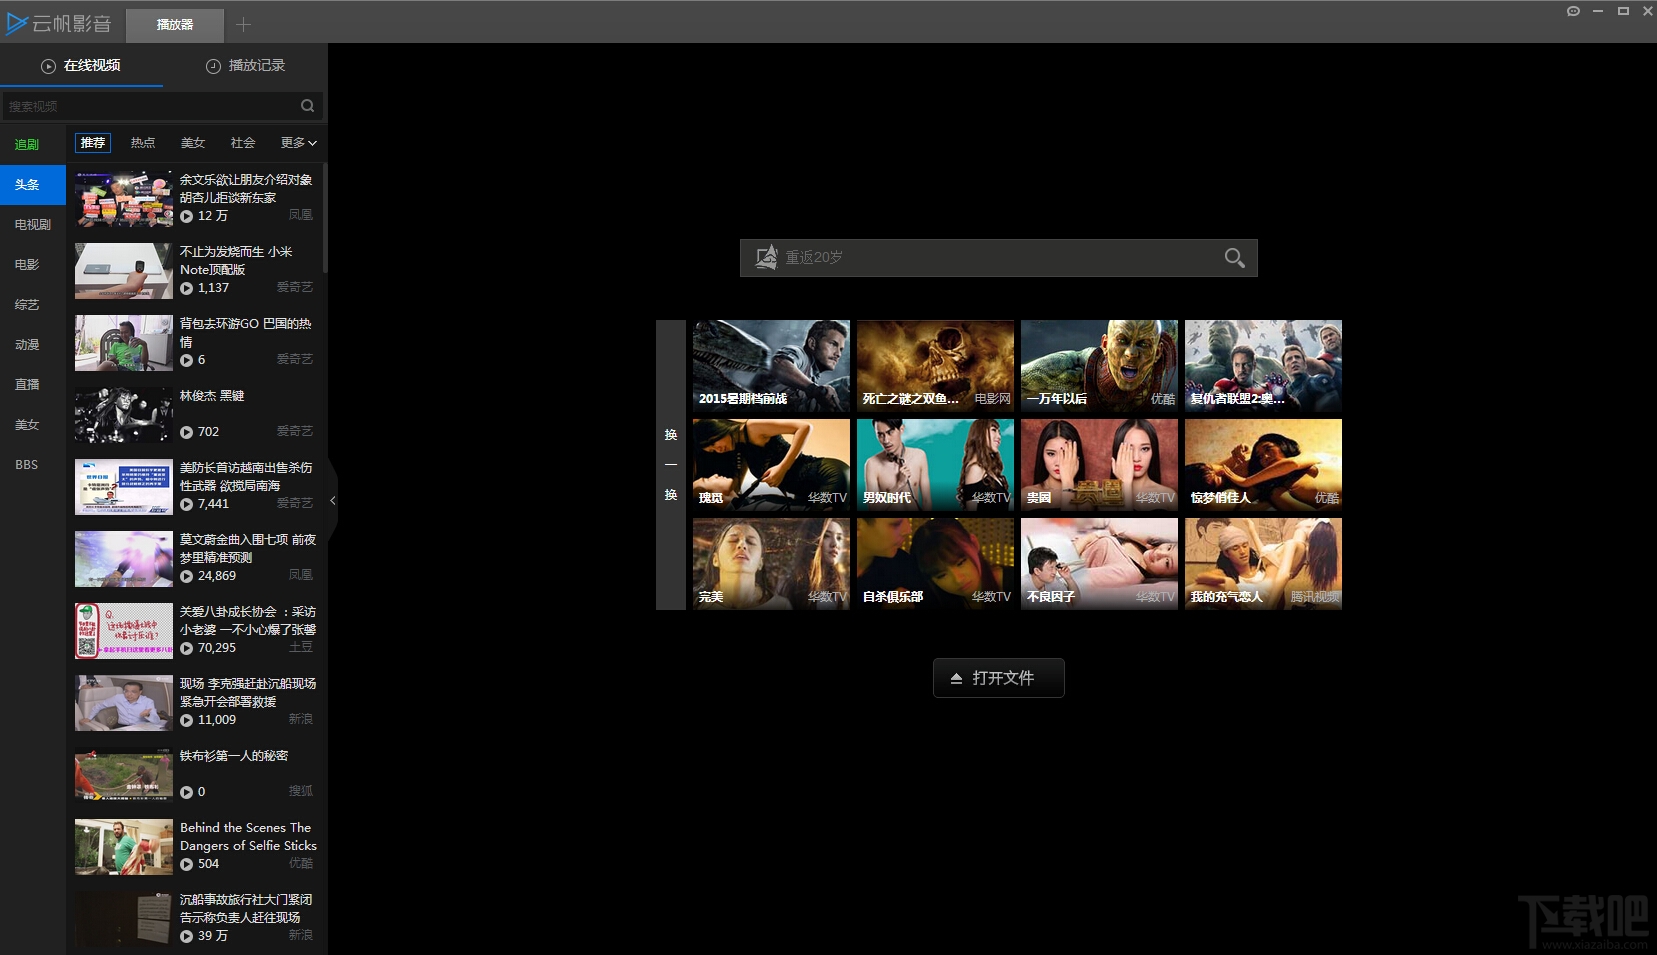Open 电视剧 in the left navigation
This screenshot has height=955, width=1657.
(x=33, y=225)
